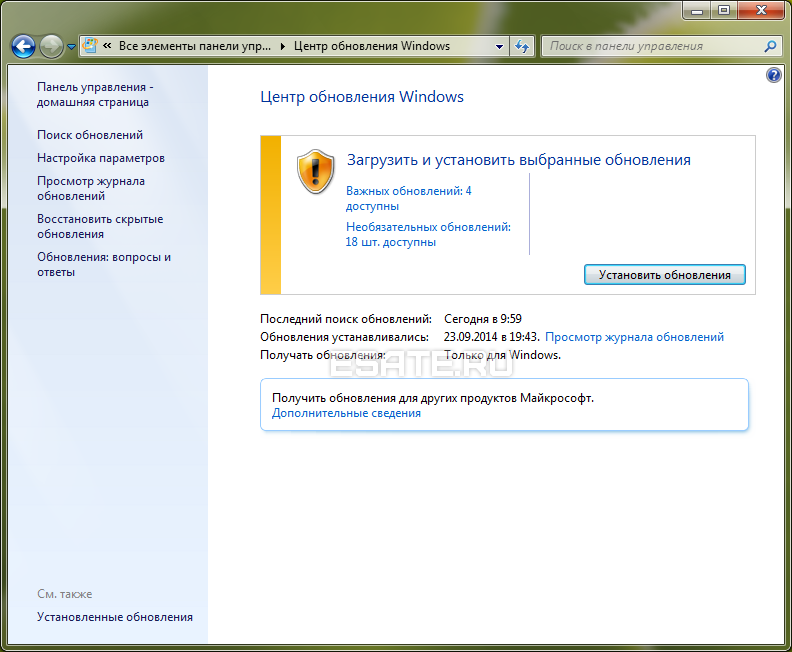Screen dimensions: 792x652
Task: Open recent pages dropdown beside navigation arrows
Action: click(71, 47)
